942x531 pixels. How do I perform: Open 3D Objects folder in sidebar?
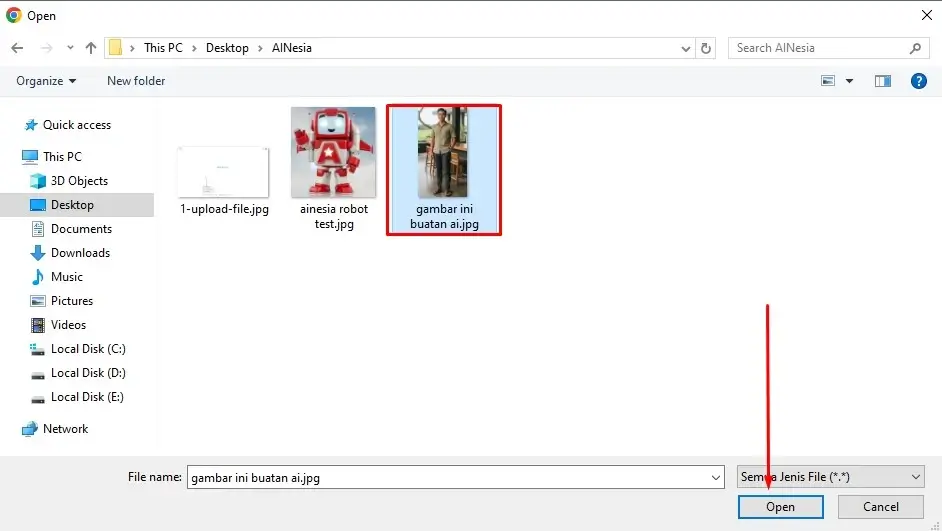click(79, 181)
